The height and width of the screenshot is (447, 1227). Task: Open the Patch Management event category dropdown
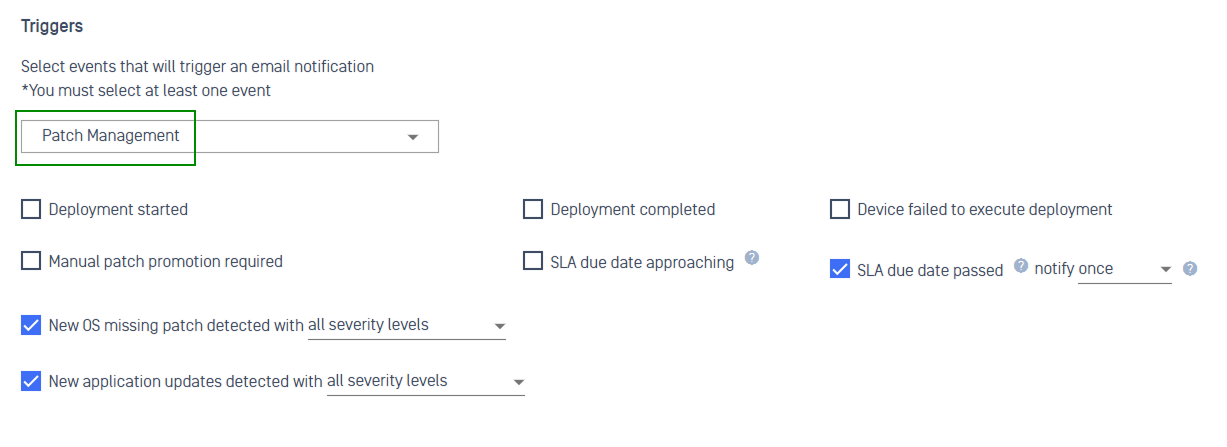point(230,136)
